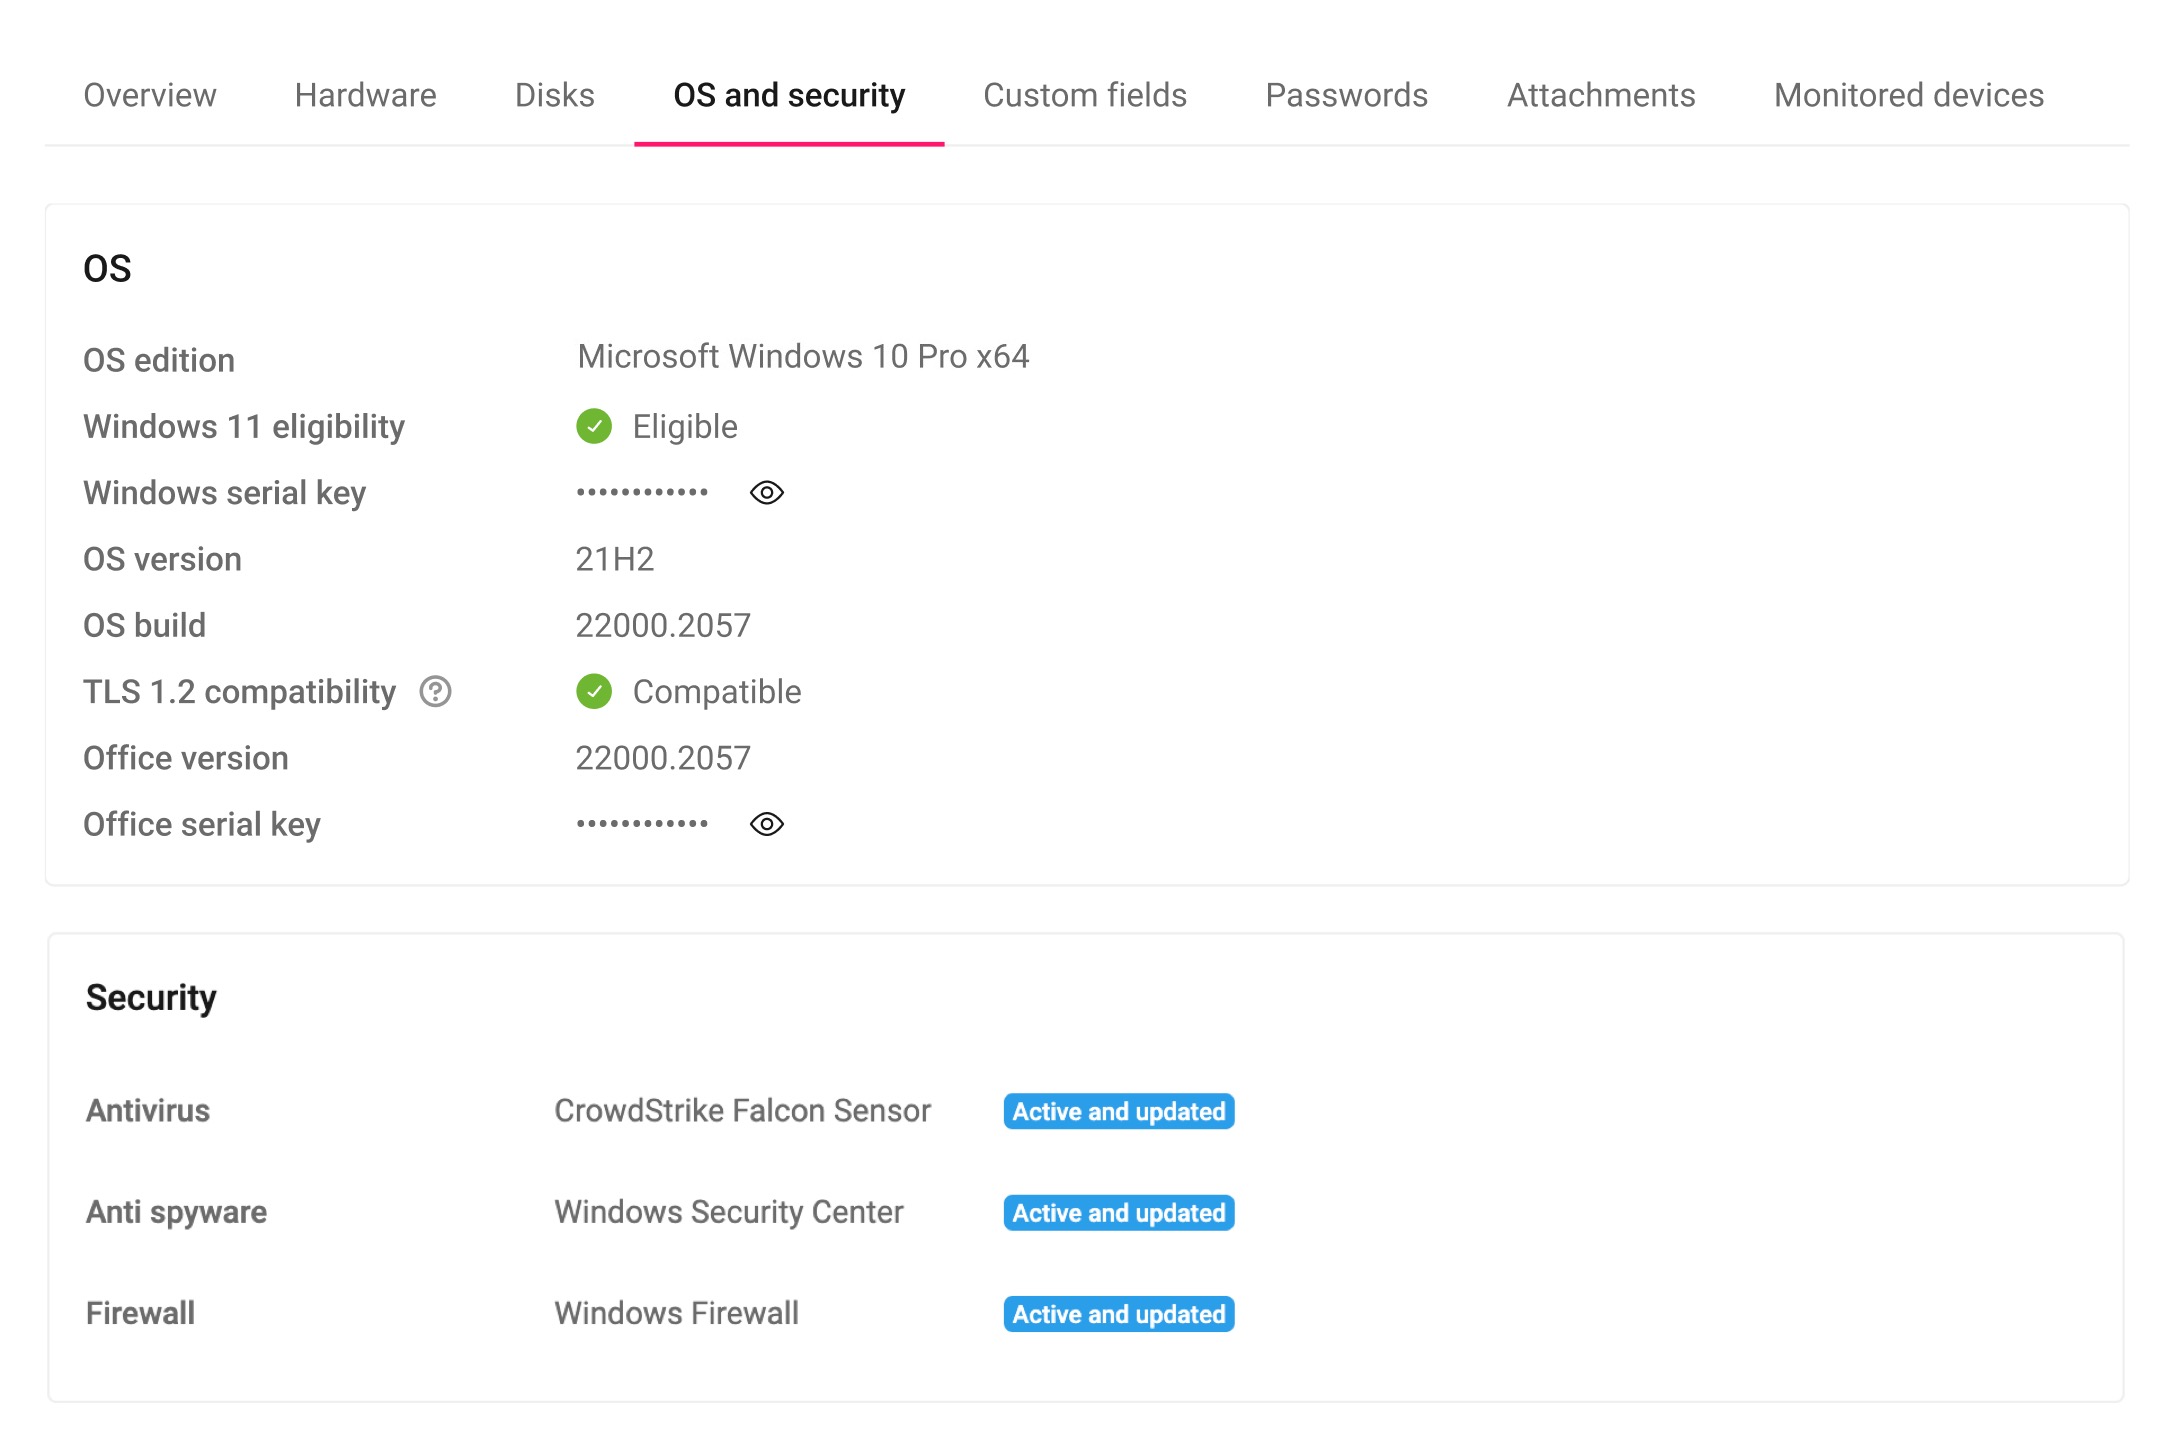
Task: Click the OS build value 22000.2057
Action: tap(663, 624)
